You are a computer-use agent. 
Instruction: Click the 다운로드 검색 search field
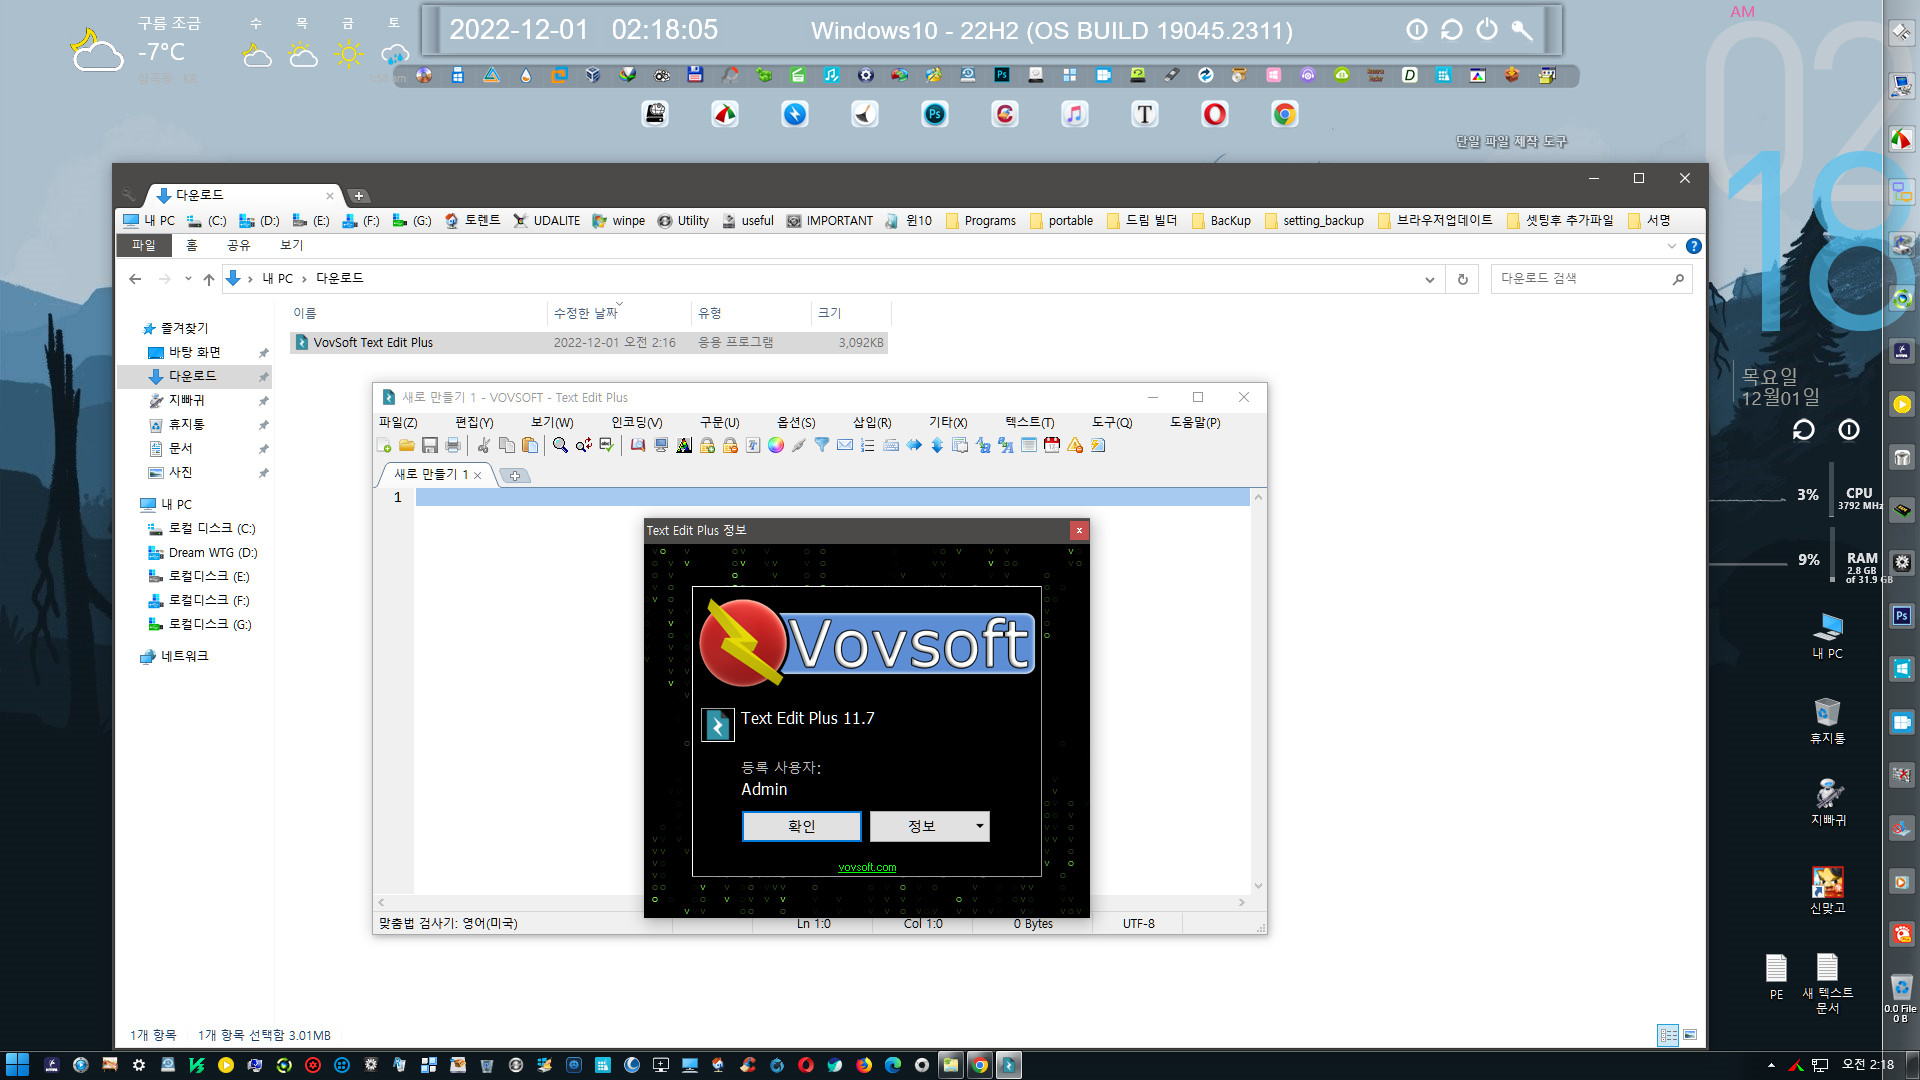(1590, 279)
